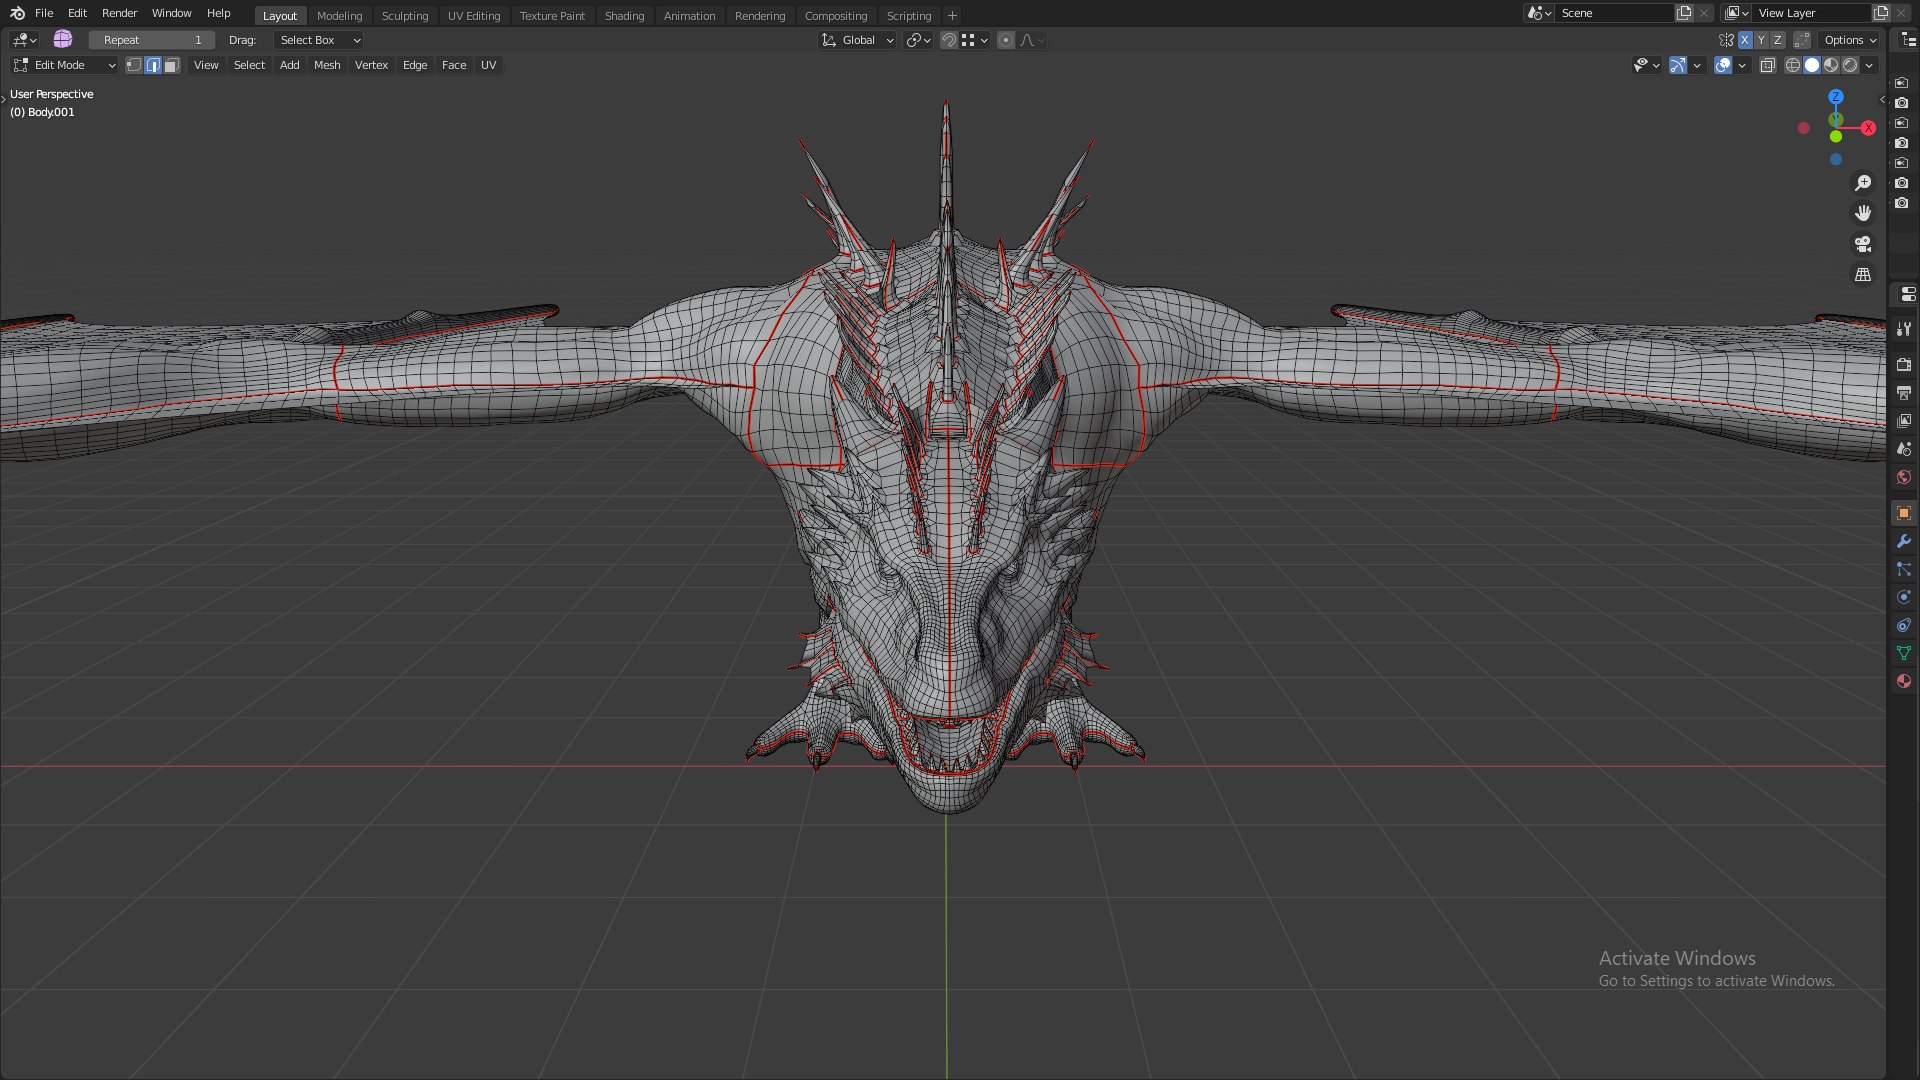This screenshot has height=1080, width=1920.
Task: Switch to the UV Editing workspace tab
Action: coord(474,16)
